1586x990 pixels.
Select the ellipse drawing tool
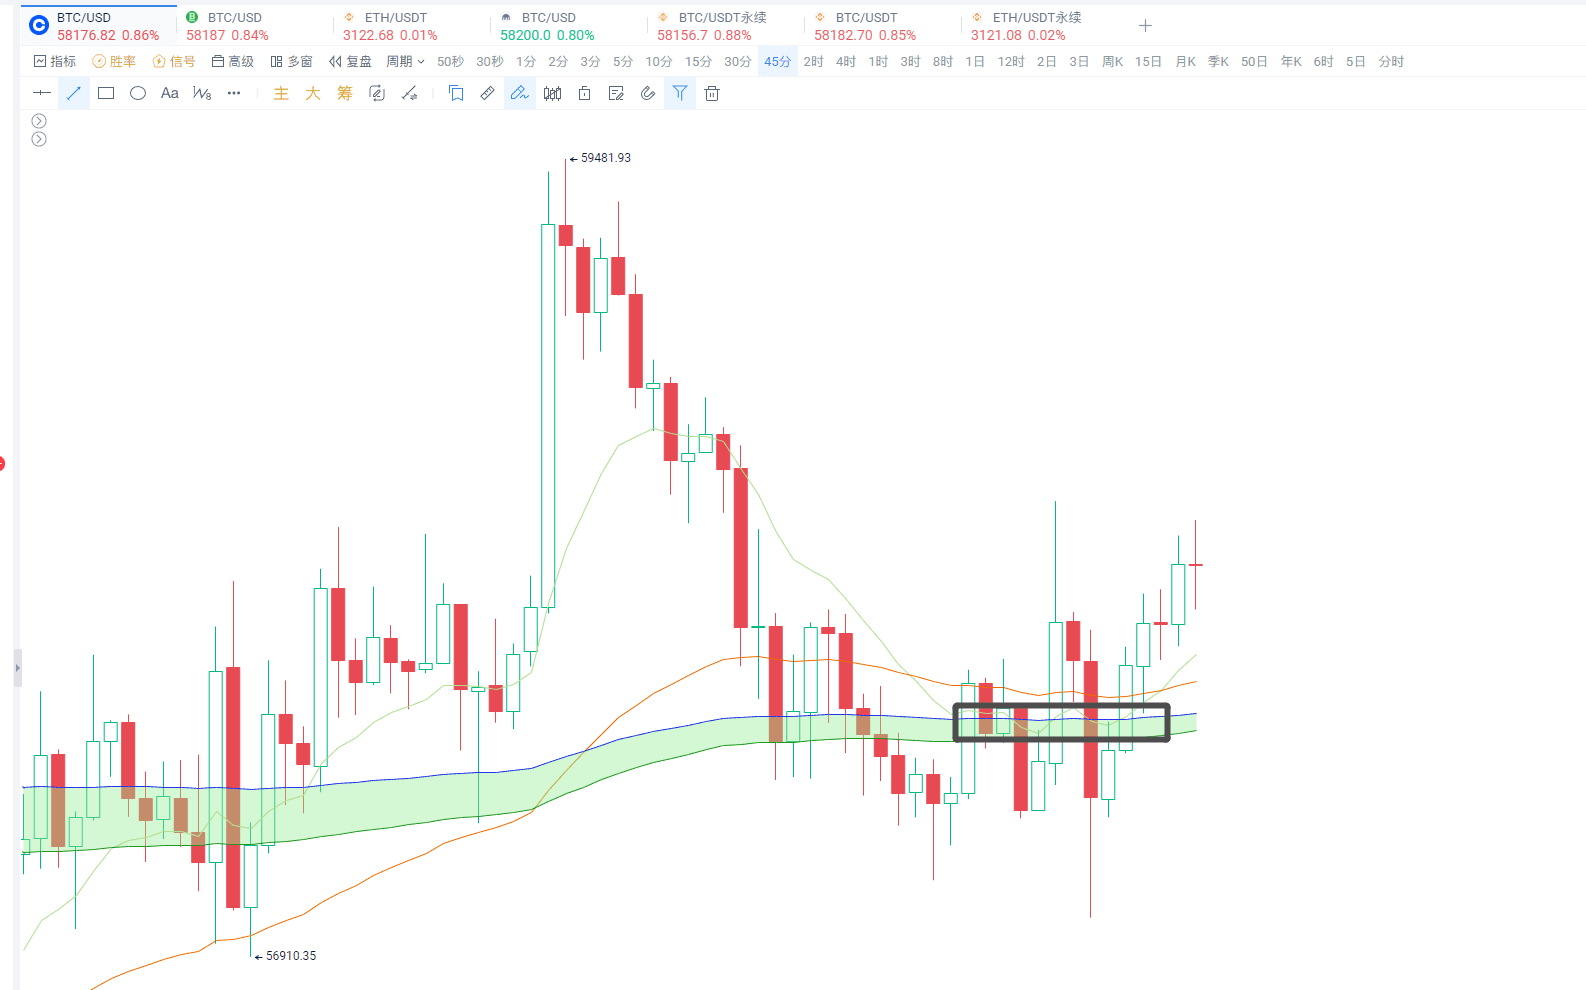click(138, 93)
